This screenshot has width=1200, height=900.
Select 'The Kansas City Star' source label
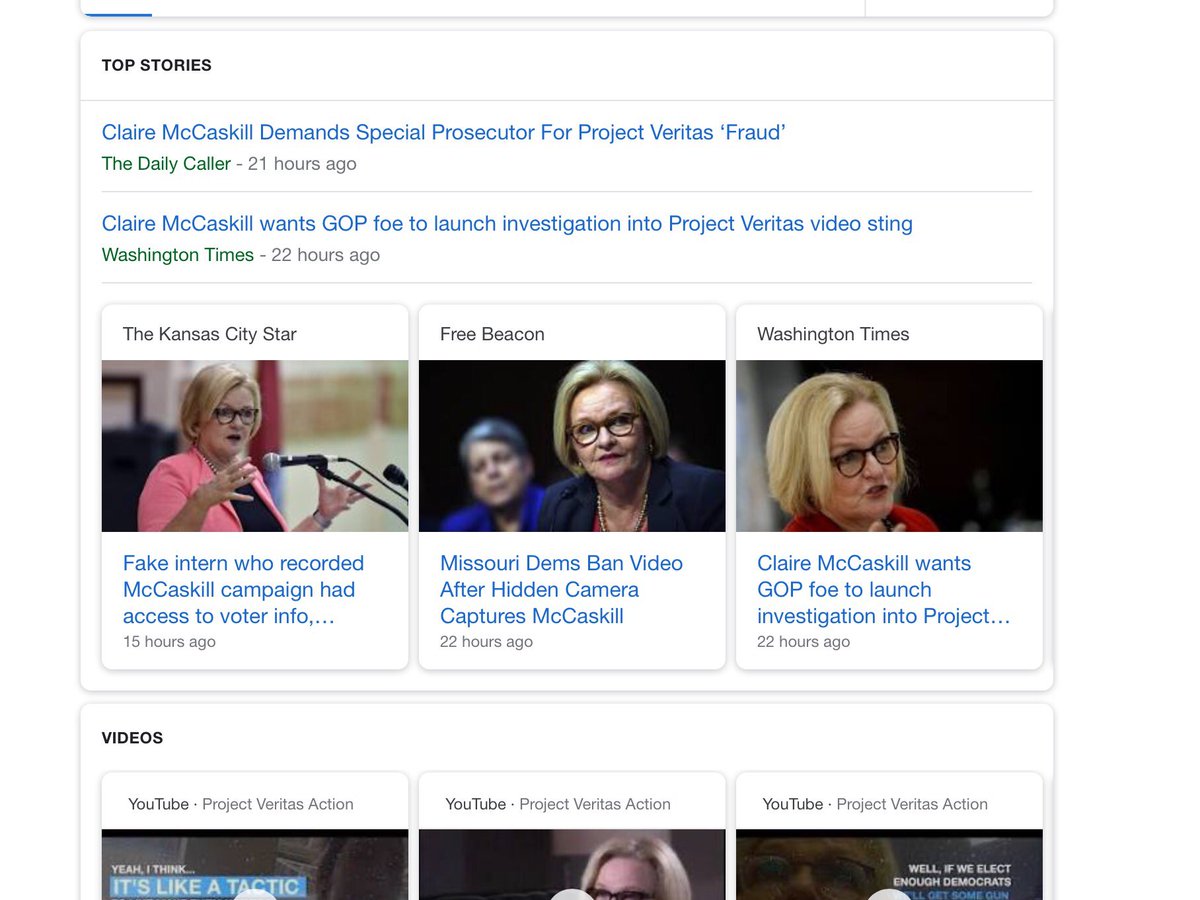pyautogui.click(x=210, y=334)
